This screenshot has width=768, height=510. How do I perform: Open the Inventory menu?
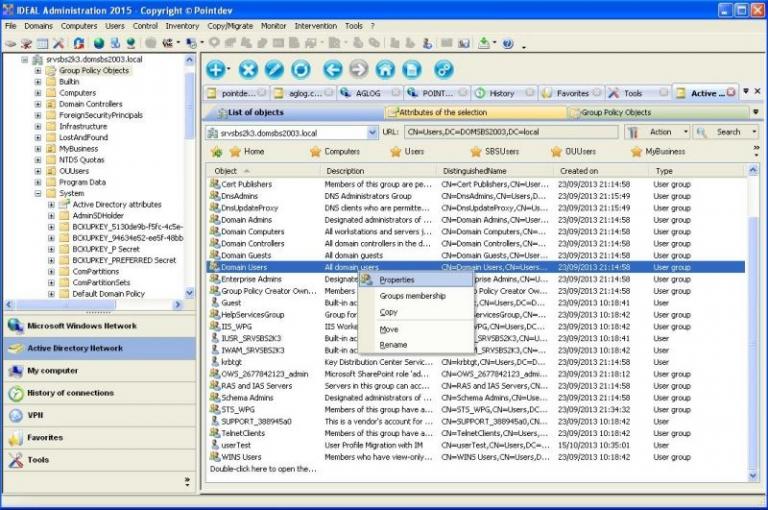pyautogui.click(x=182, y=25)
